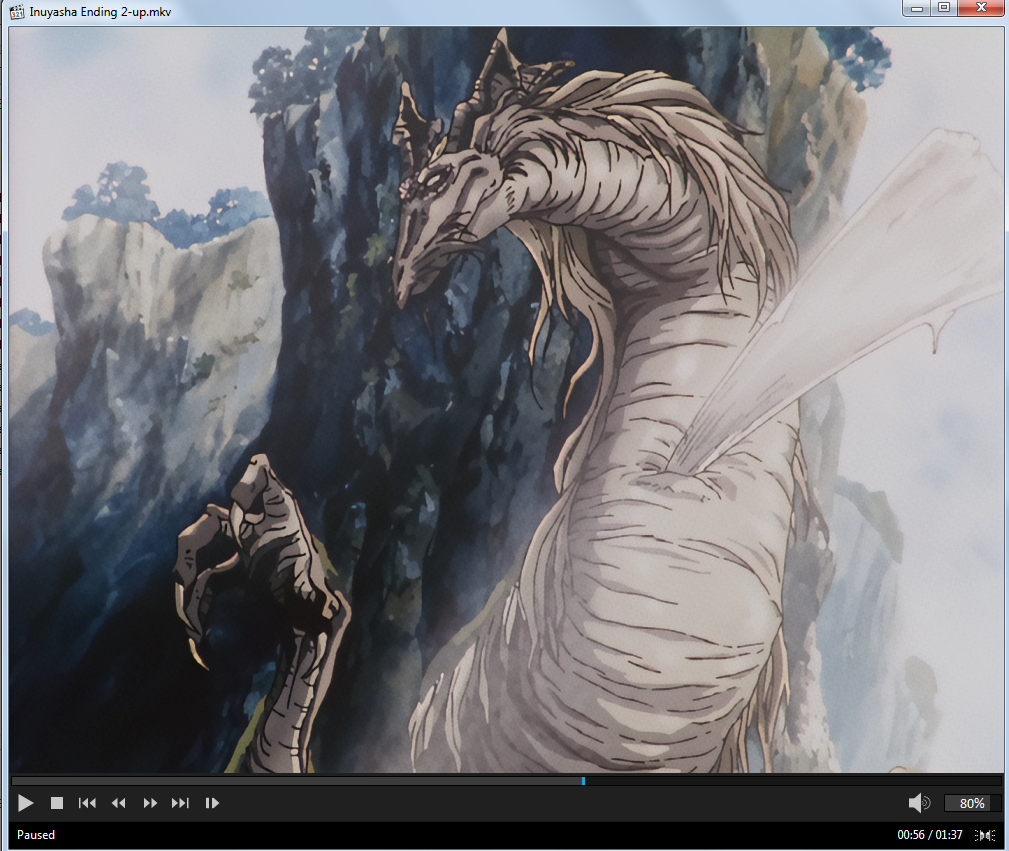Click the 00:56 / 01:37 time display
Image resolution: width=1009 pixels, height=851 pixels.
point(930,835)
